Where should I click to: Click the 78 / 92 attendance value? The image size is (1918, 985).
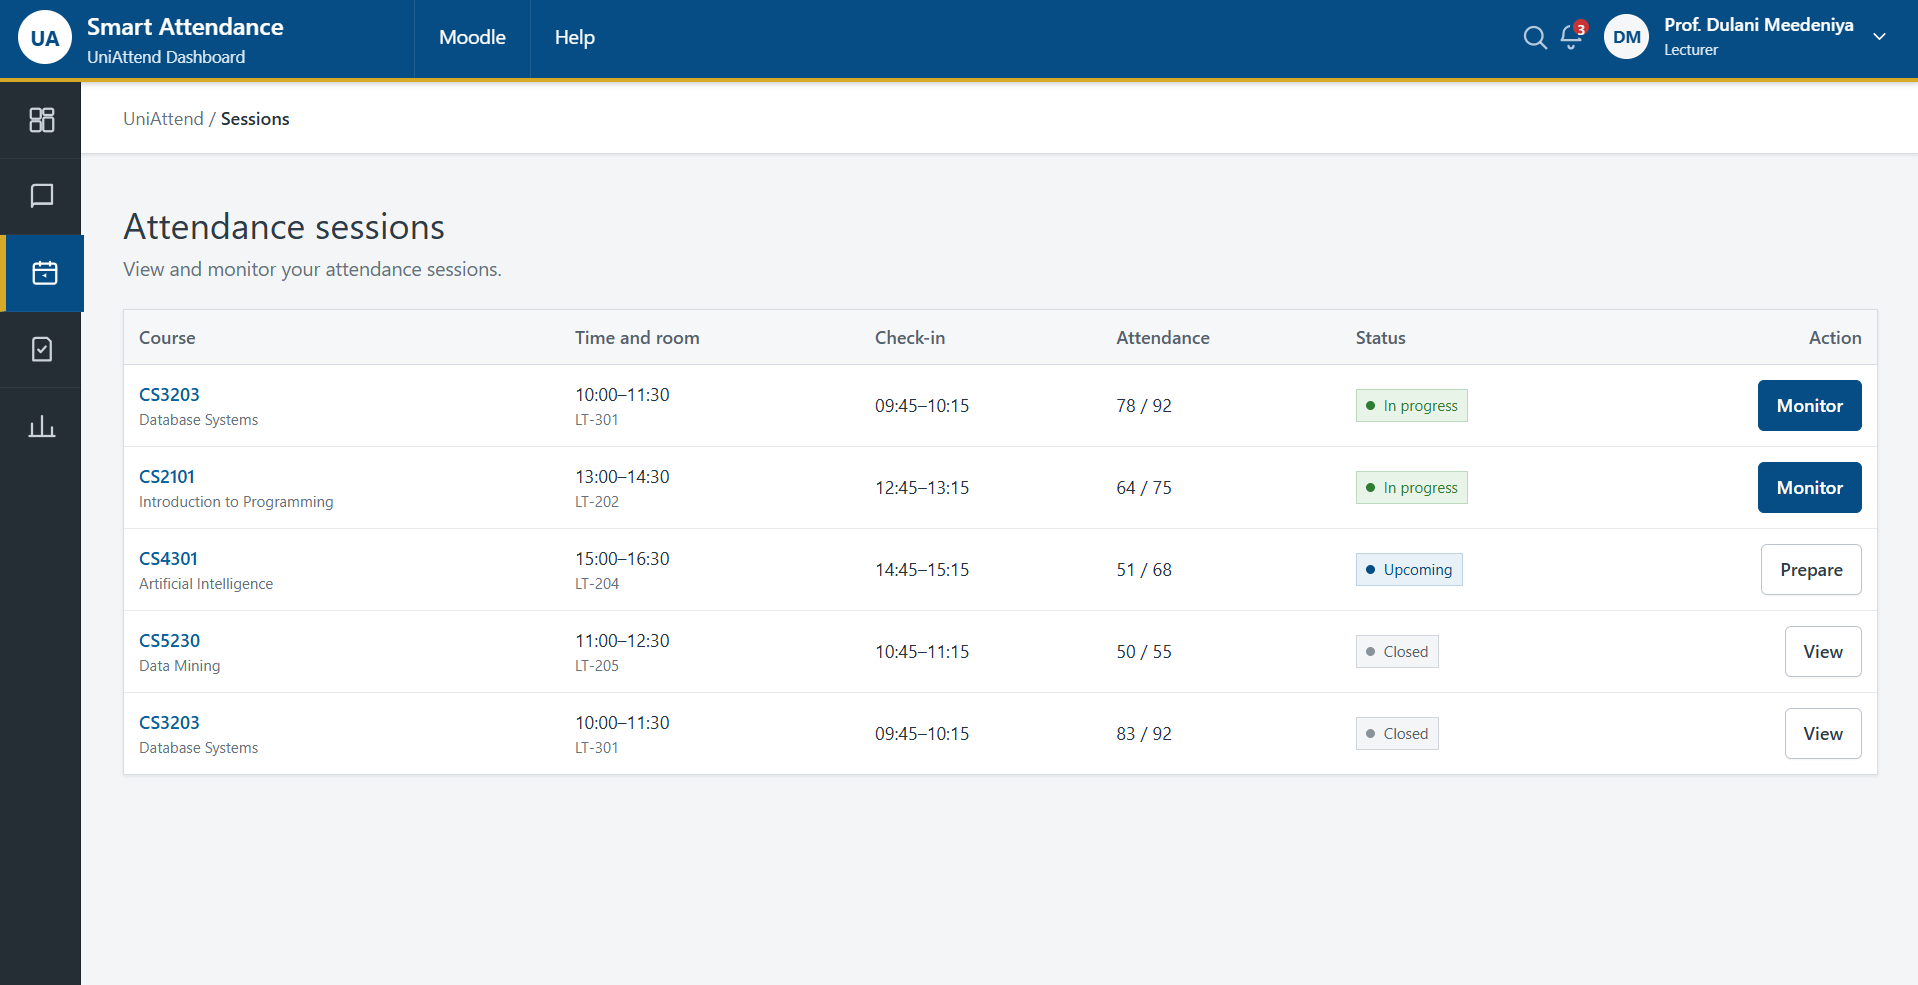[x=1143, y=406]
